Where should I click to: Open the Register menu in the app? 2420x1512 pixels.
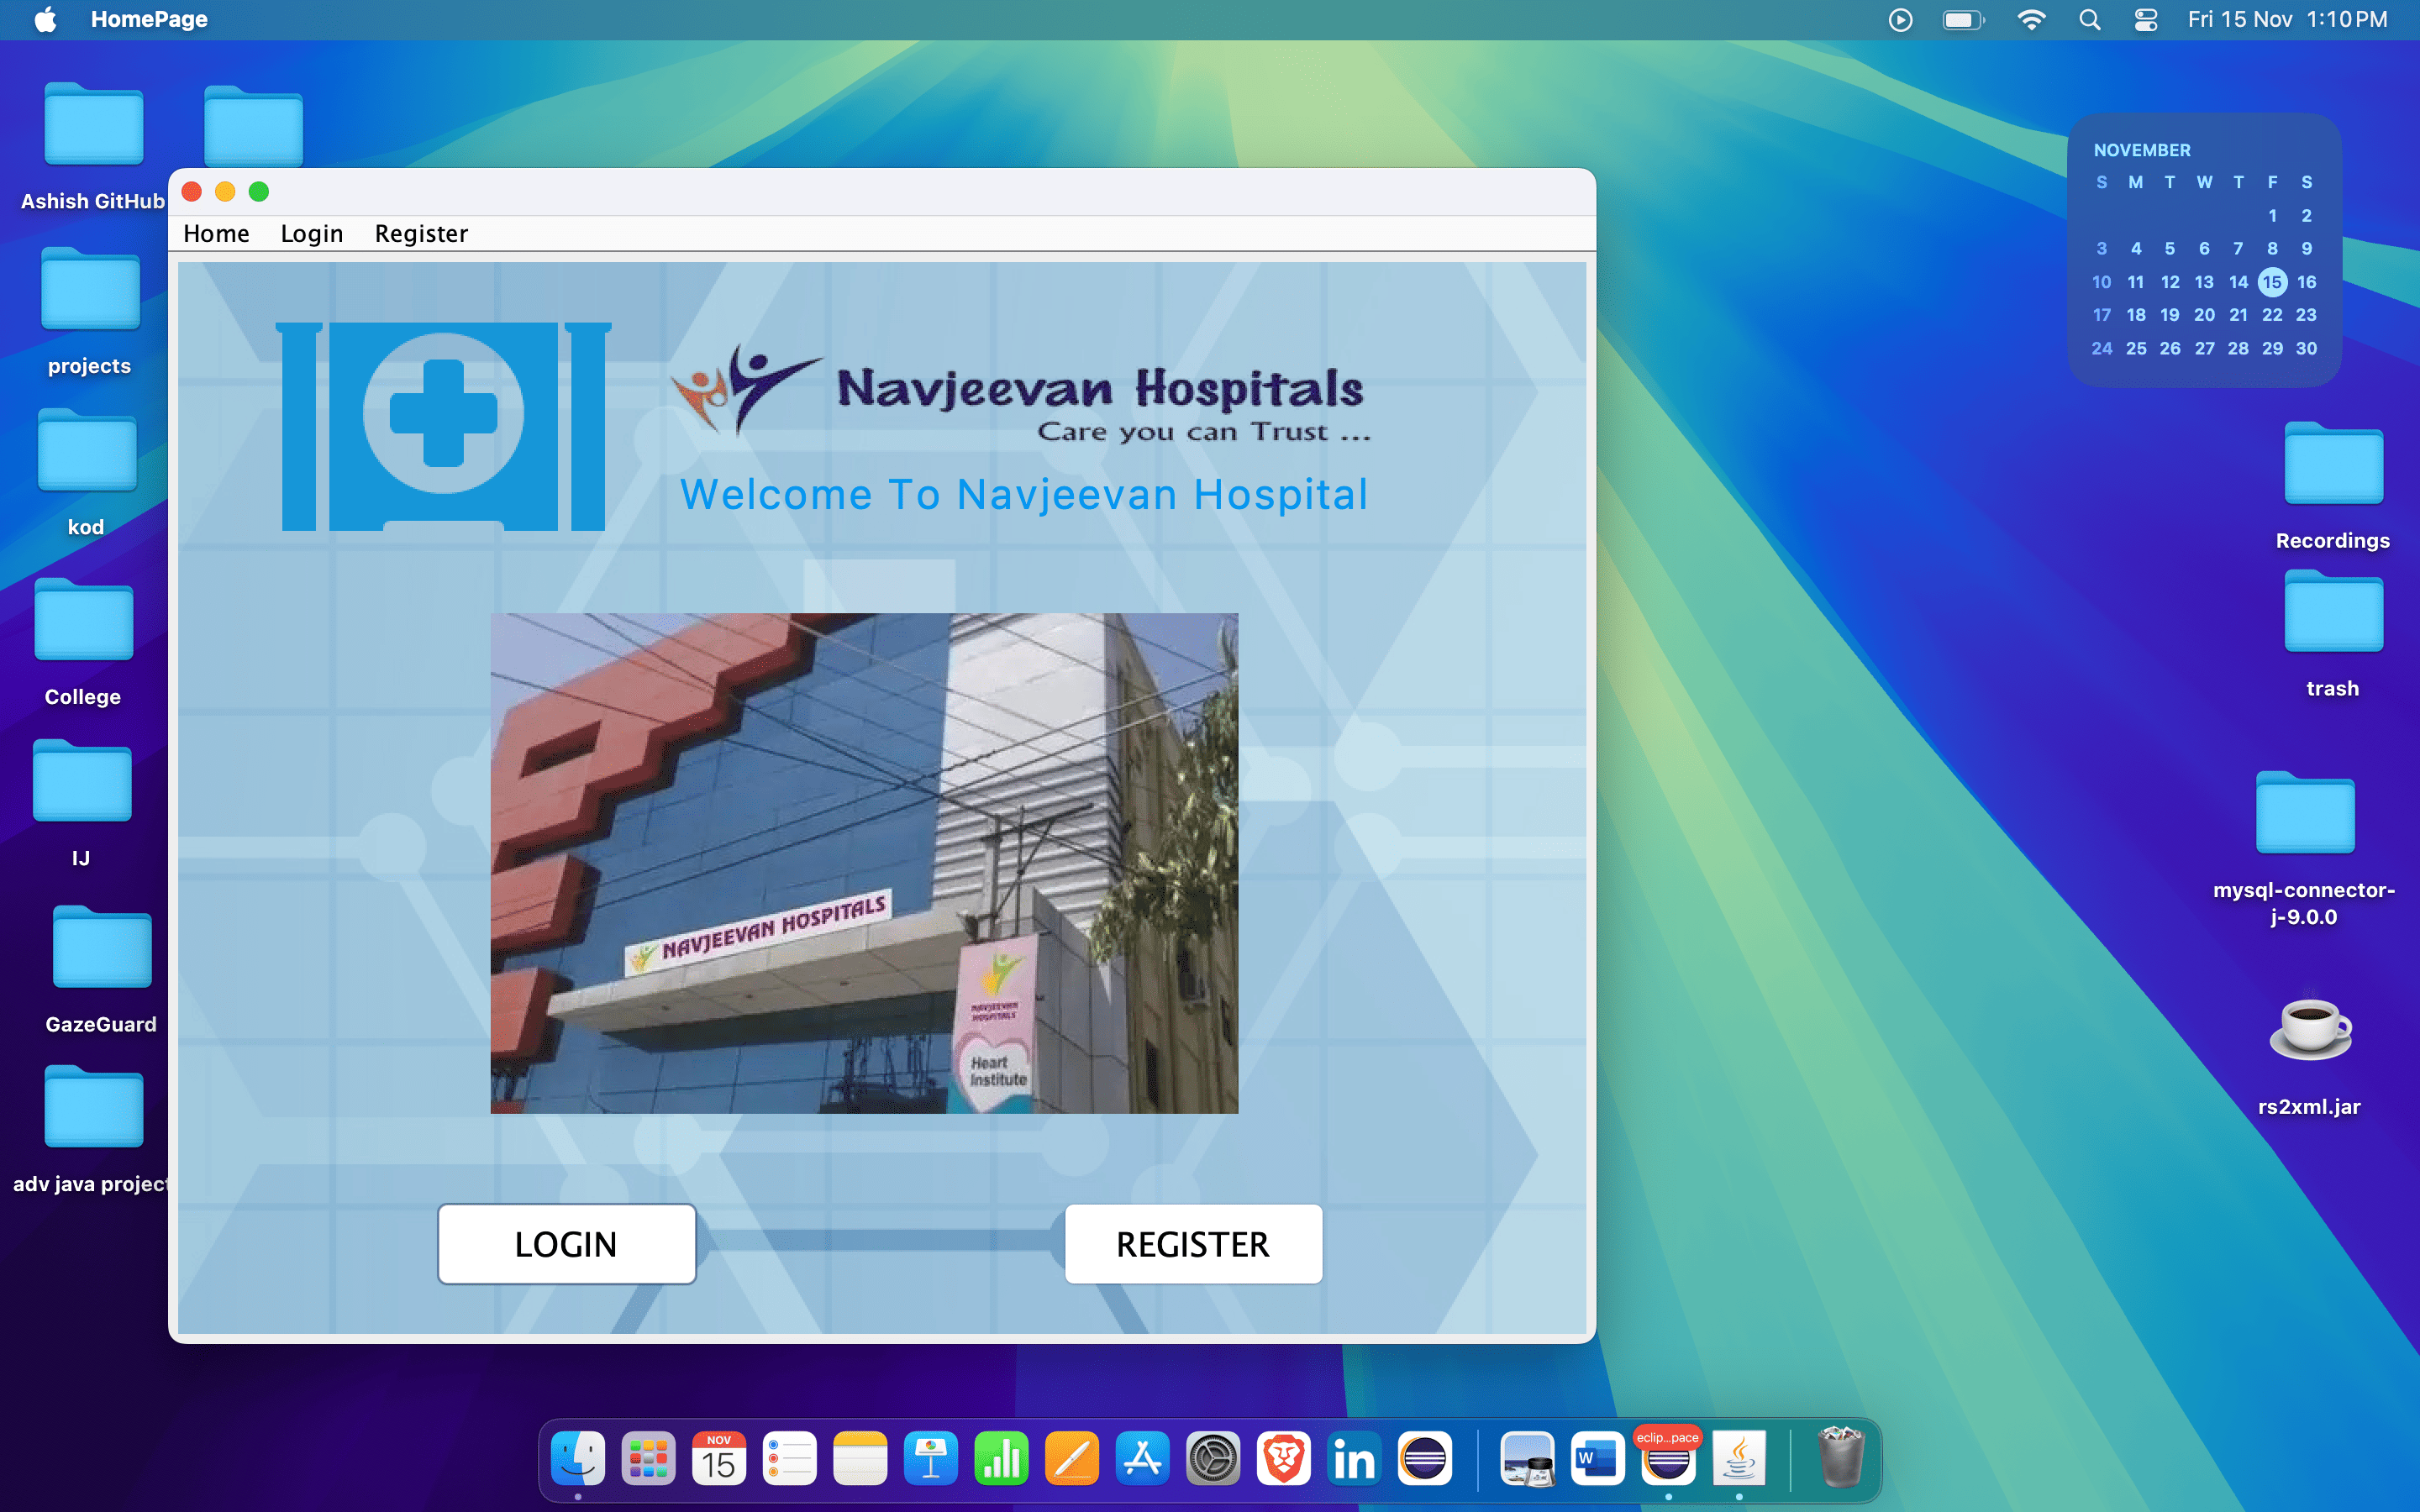(421, 233)
